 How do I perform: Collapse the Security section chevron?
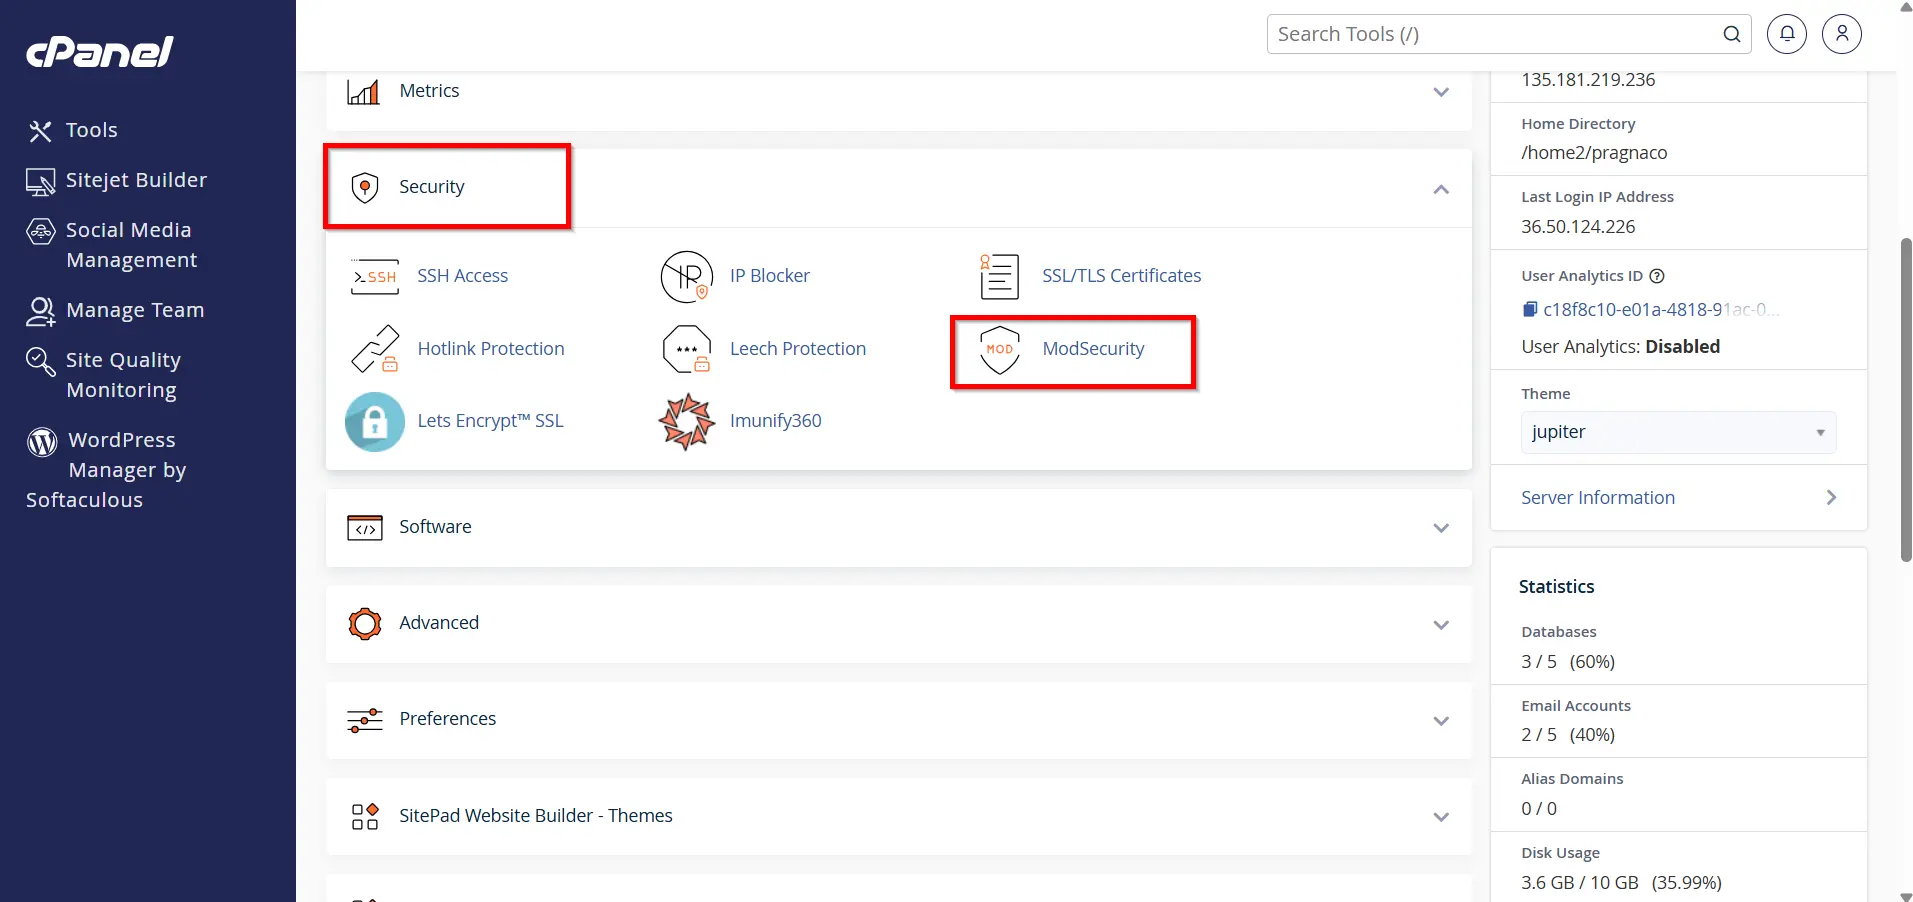(x=1441, y=189)
